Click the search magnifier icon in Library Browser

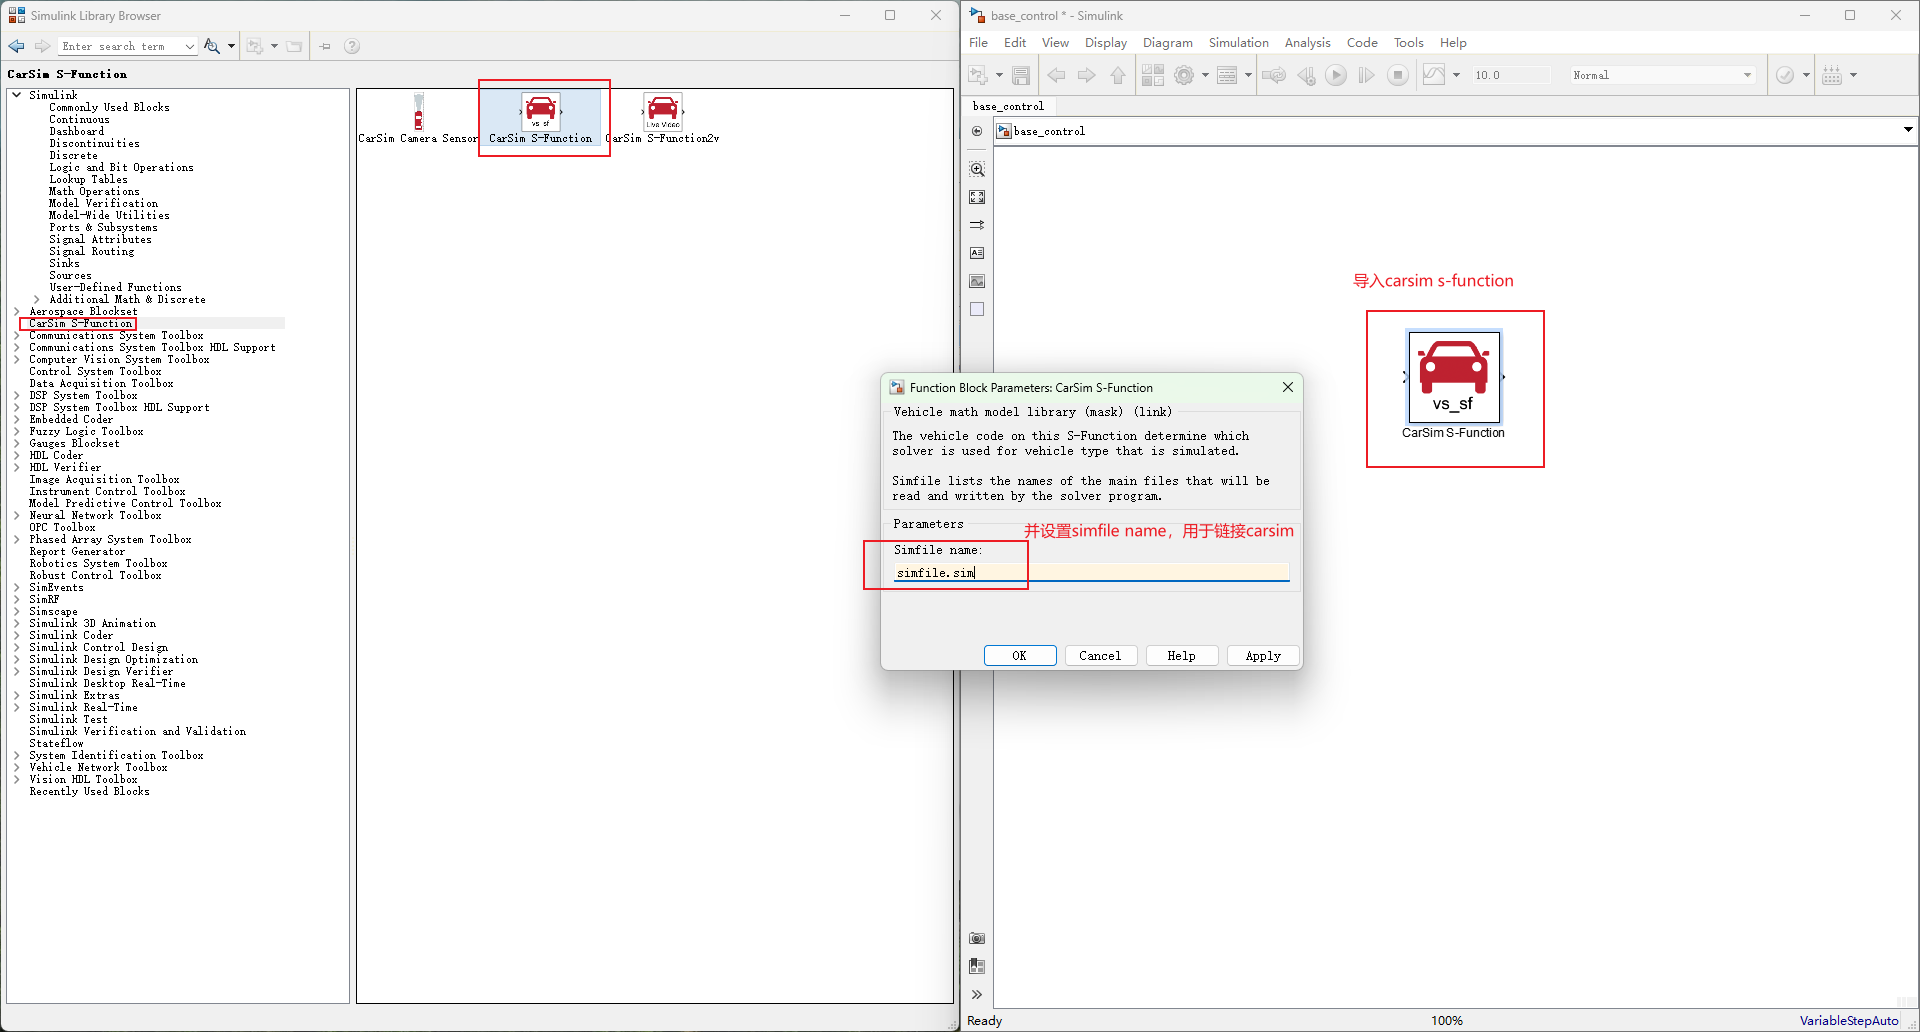point(211,46)
